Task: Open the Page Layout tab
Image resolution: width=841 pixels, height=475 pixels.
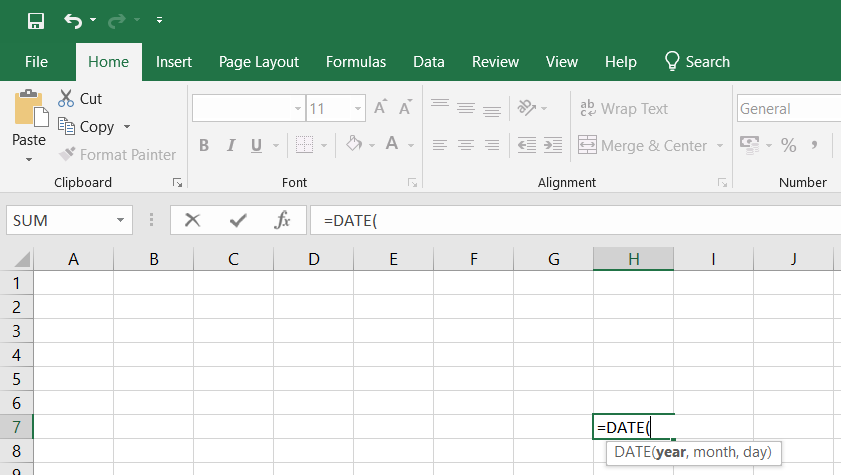Action: pos(259,62)
